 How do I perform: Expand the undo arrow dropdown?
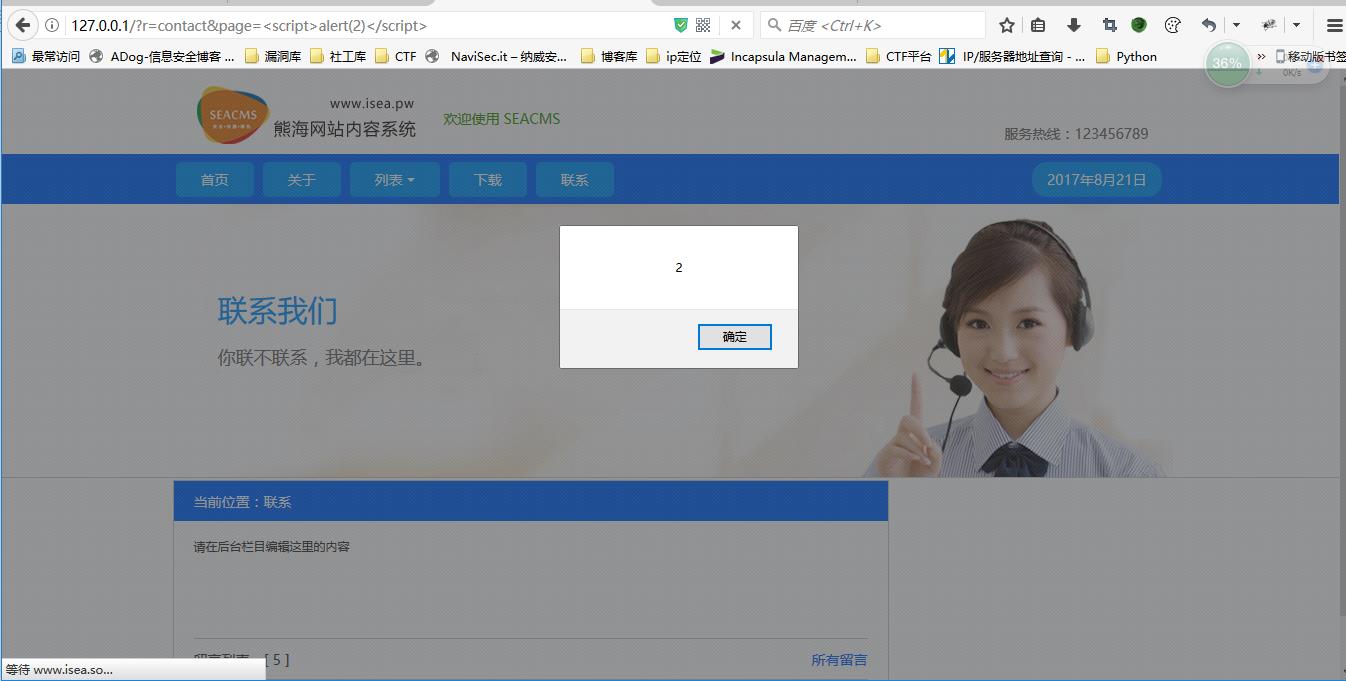coord(1237,25)
